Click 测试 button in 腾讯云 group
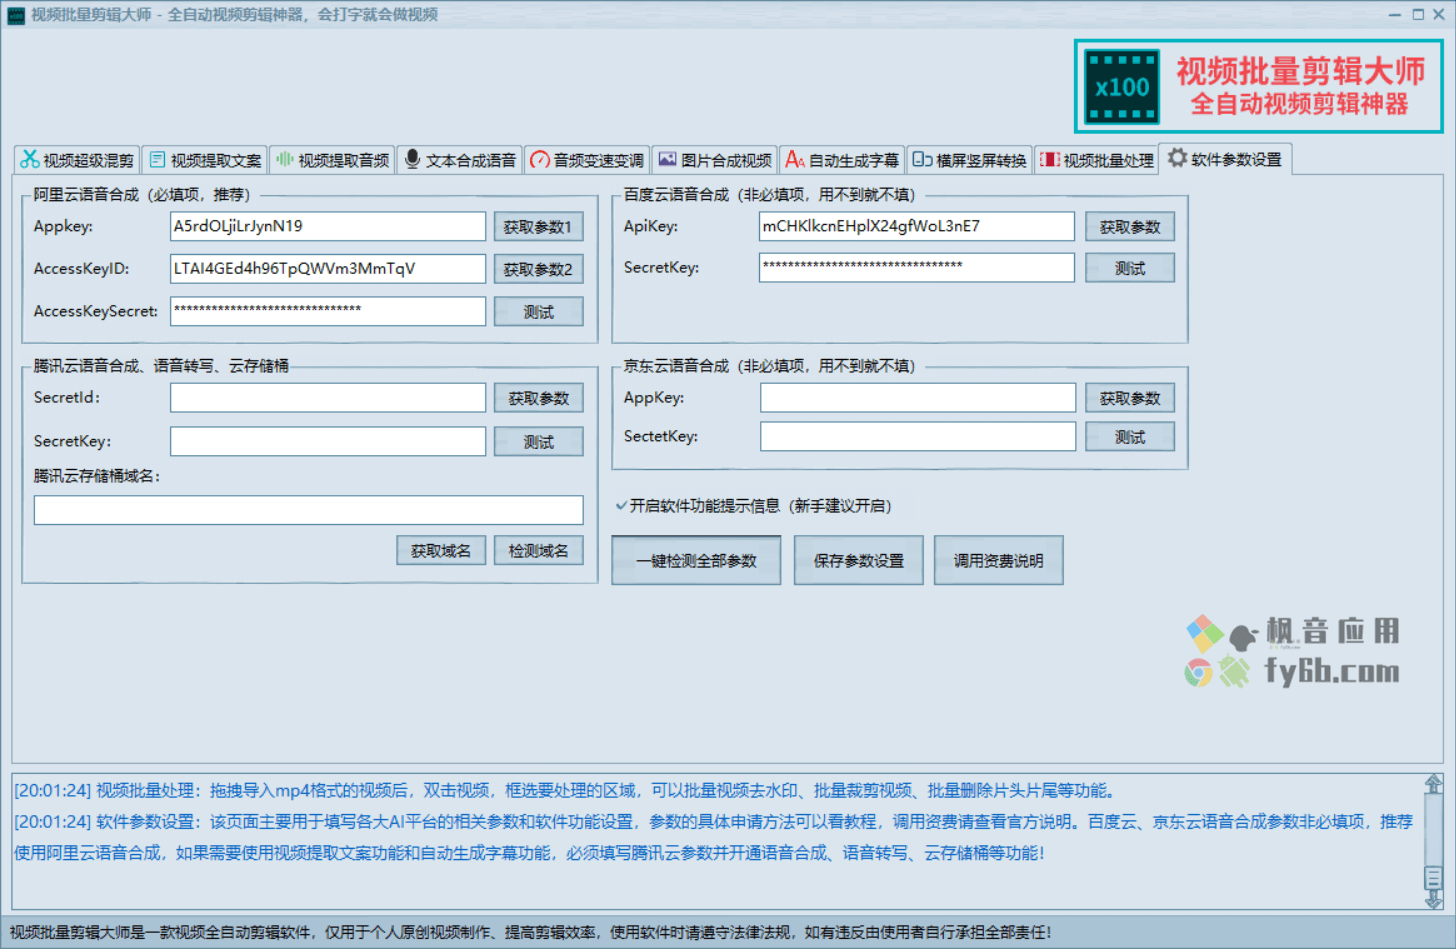 coord(538,442)
